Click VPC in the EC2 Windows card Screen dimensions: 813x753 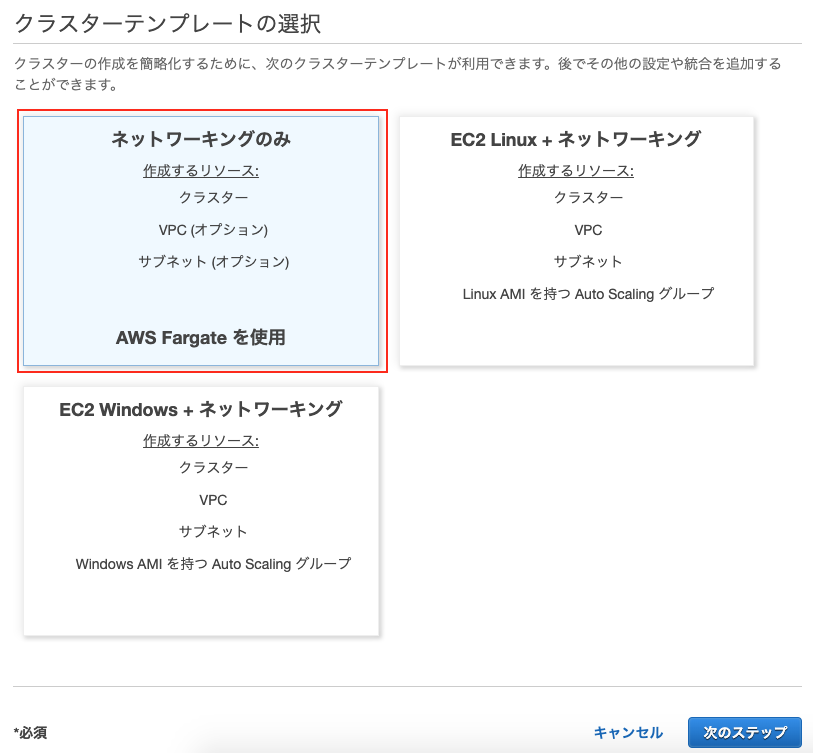coord(213,499)
